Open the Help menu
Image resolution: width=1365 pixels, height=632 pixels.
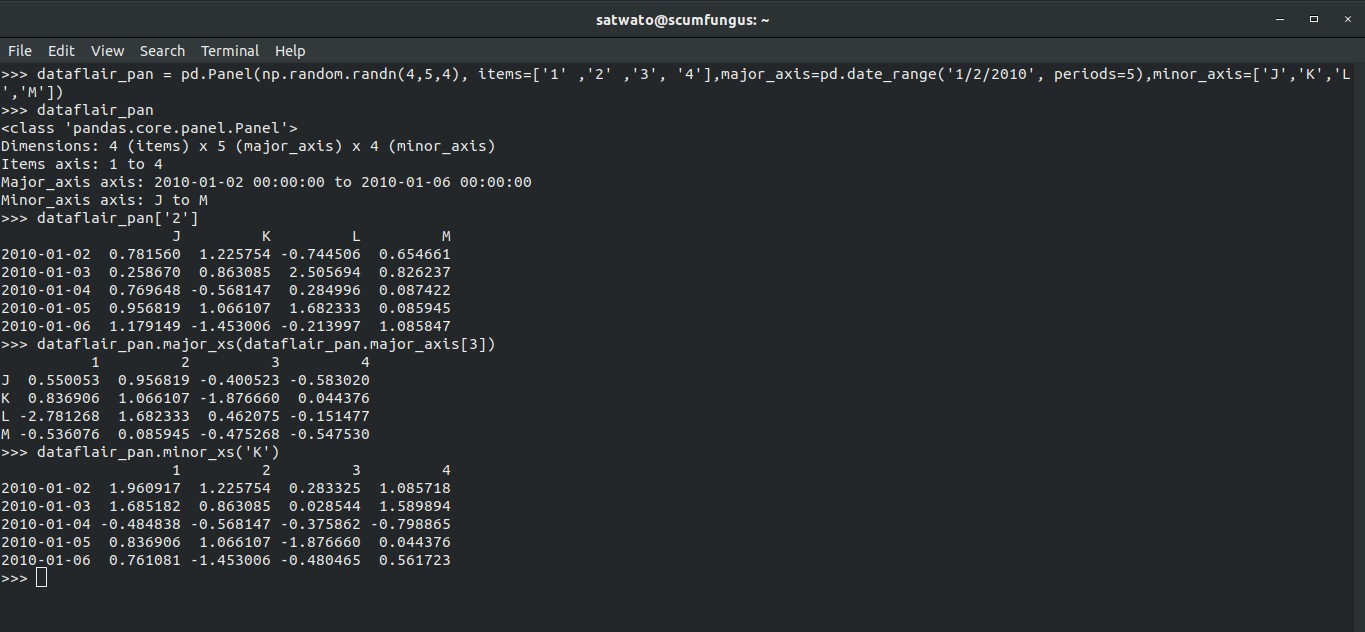click(289, 50)
